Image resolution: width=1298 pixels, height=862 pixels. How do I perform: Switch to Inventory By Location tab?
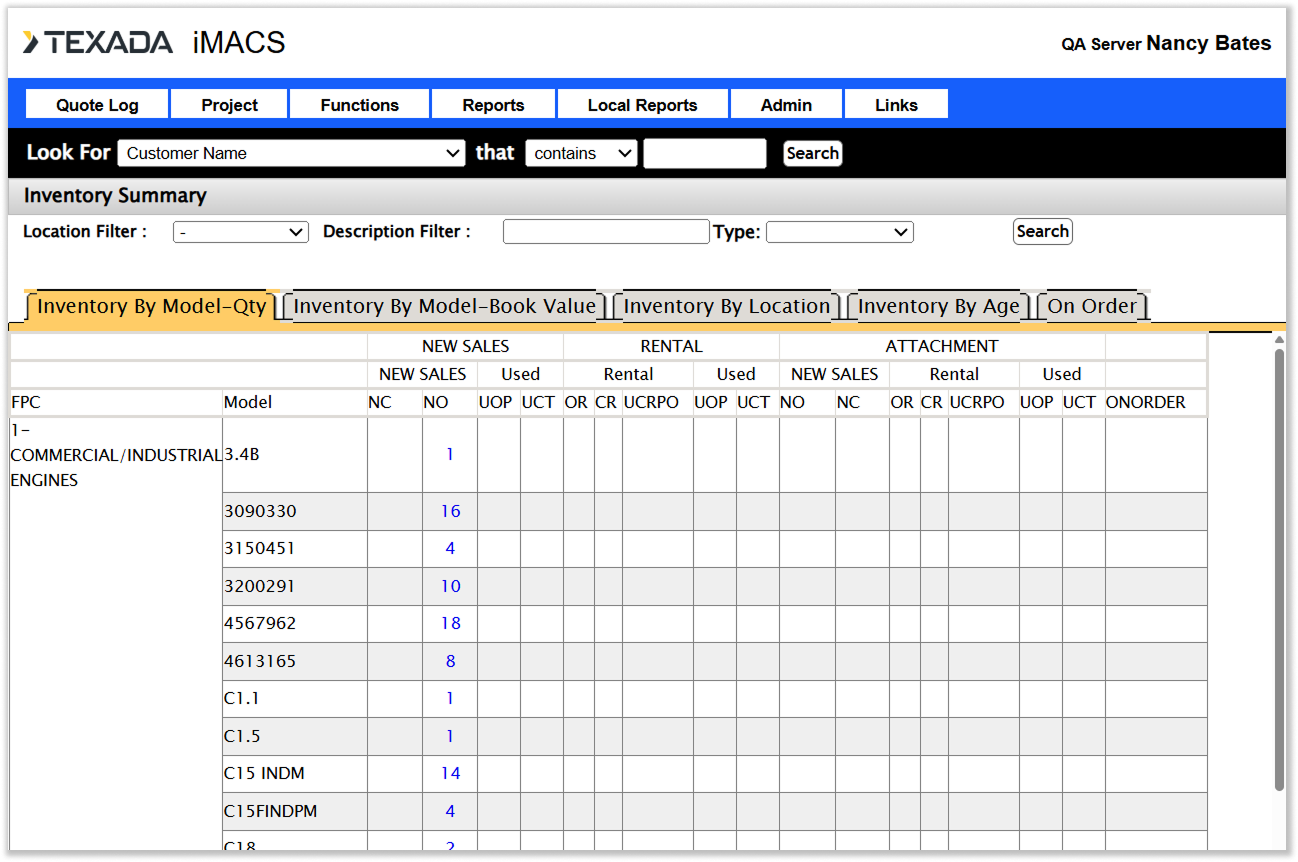727,307
